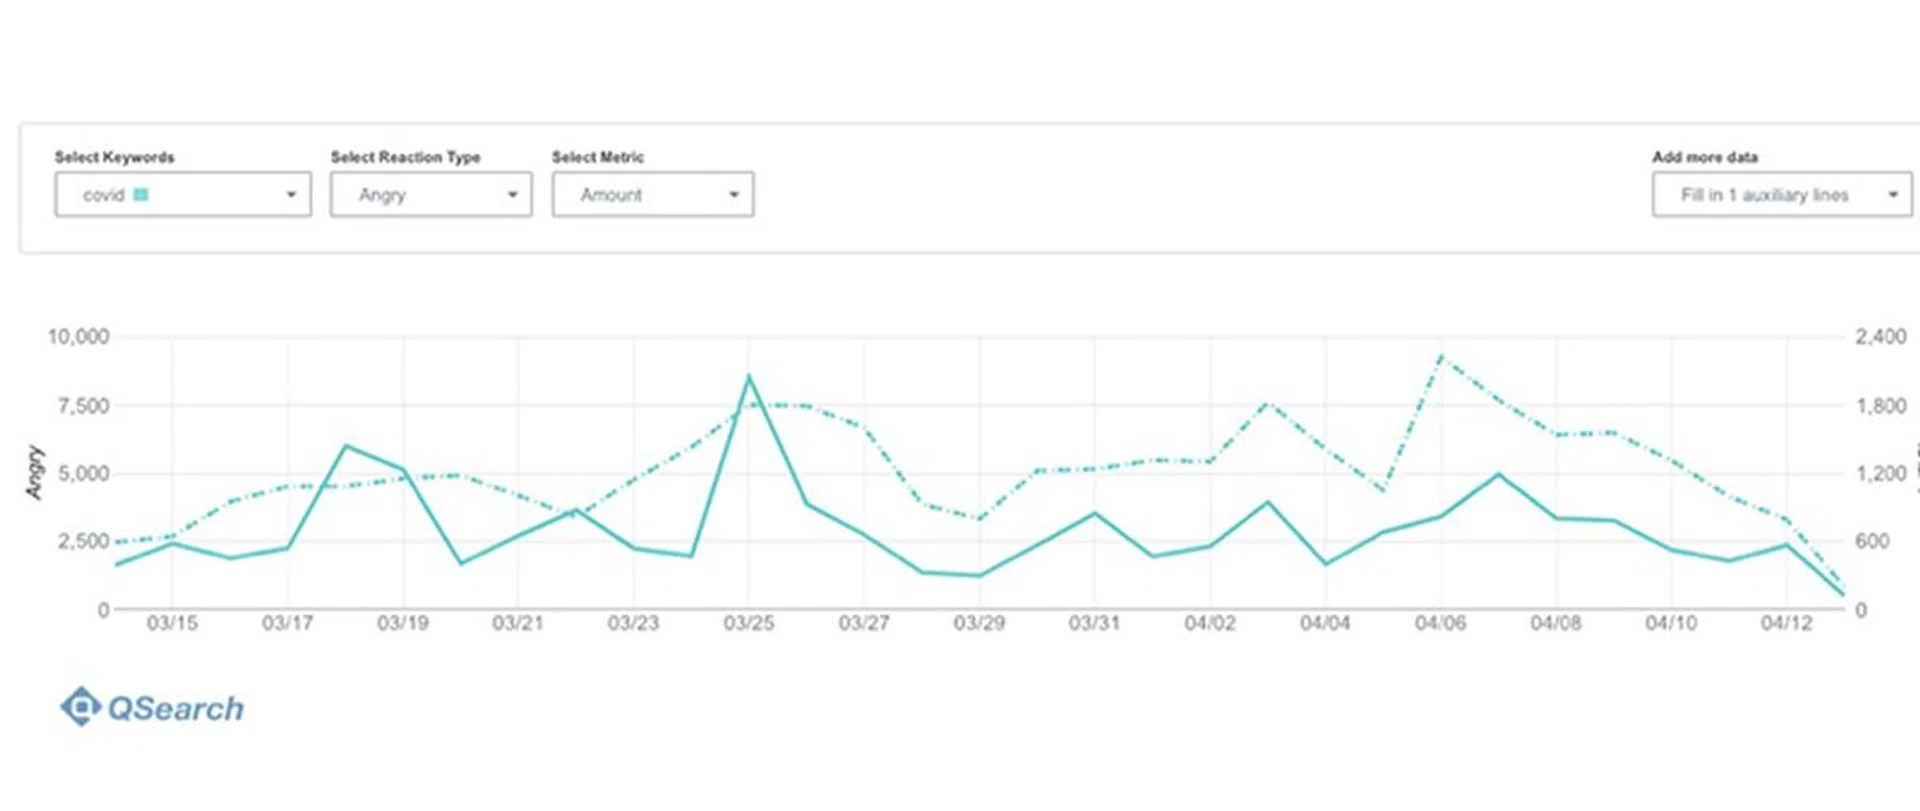Click the teal color square beside covid
1920x811 pixels.
pos(141,195)
